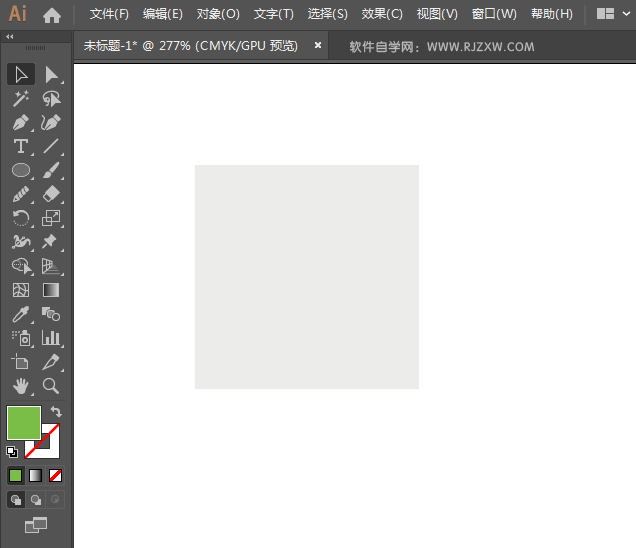
Task: Select the Lasso tool
Action: 51,99
